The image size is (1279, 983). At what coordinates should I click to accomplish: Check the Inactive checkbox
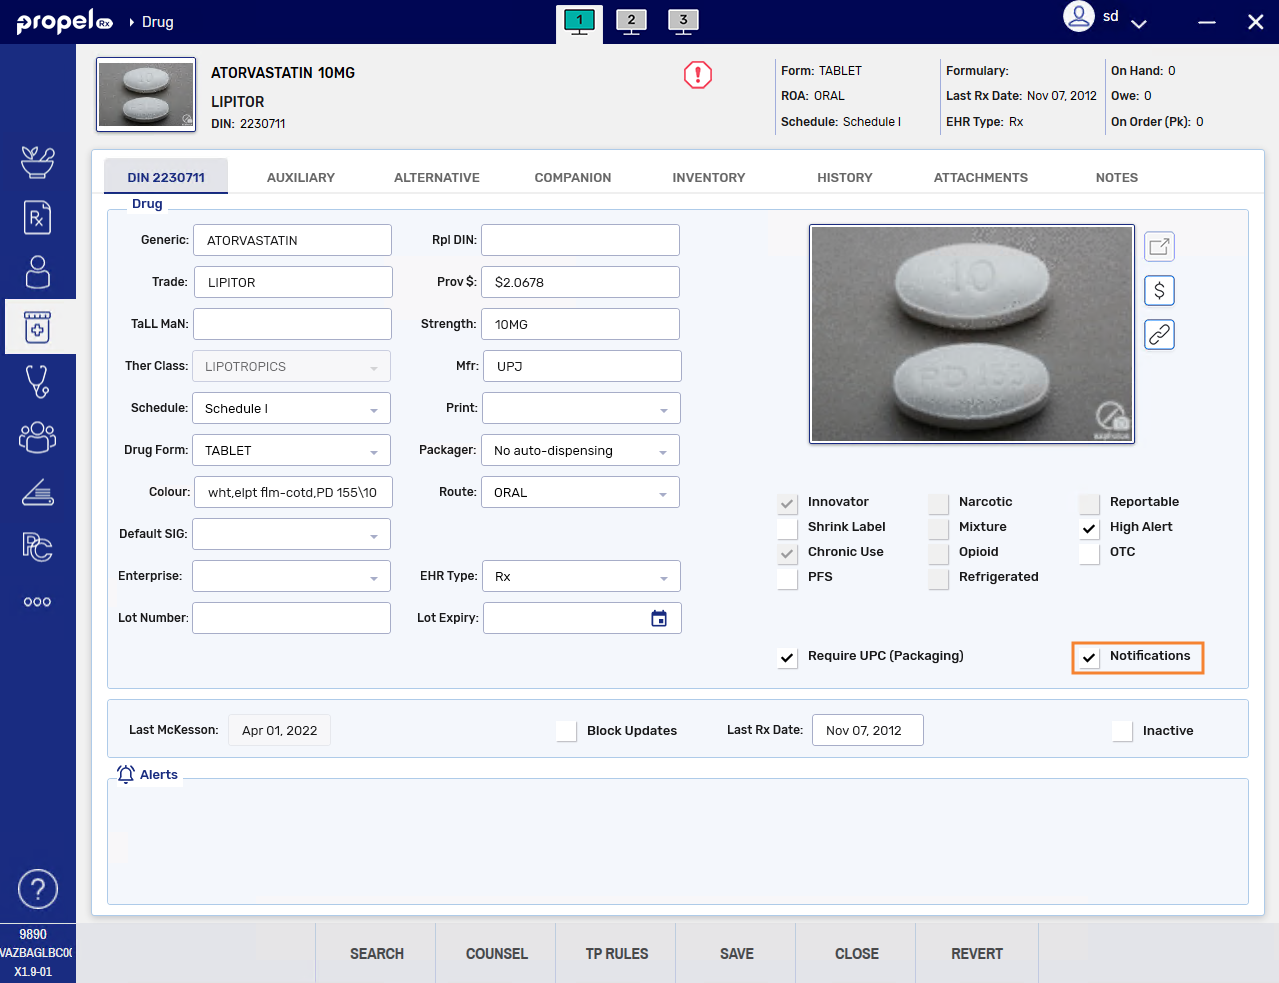(1123, 731)
